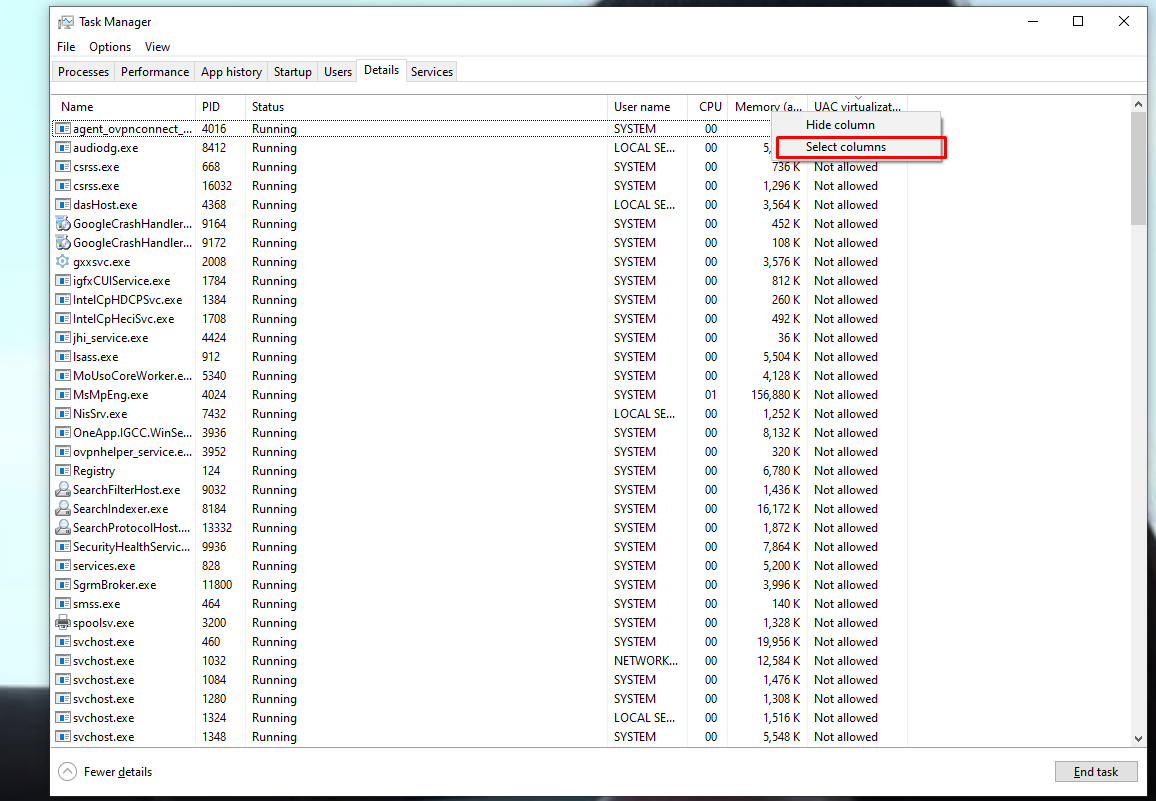Click the scrollbar down arrow
This screenshot has height=801, width=1156.
pyautogui.click(x=1138, y=738)
